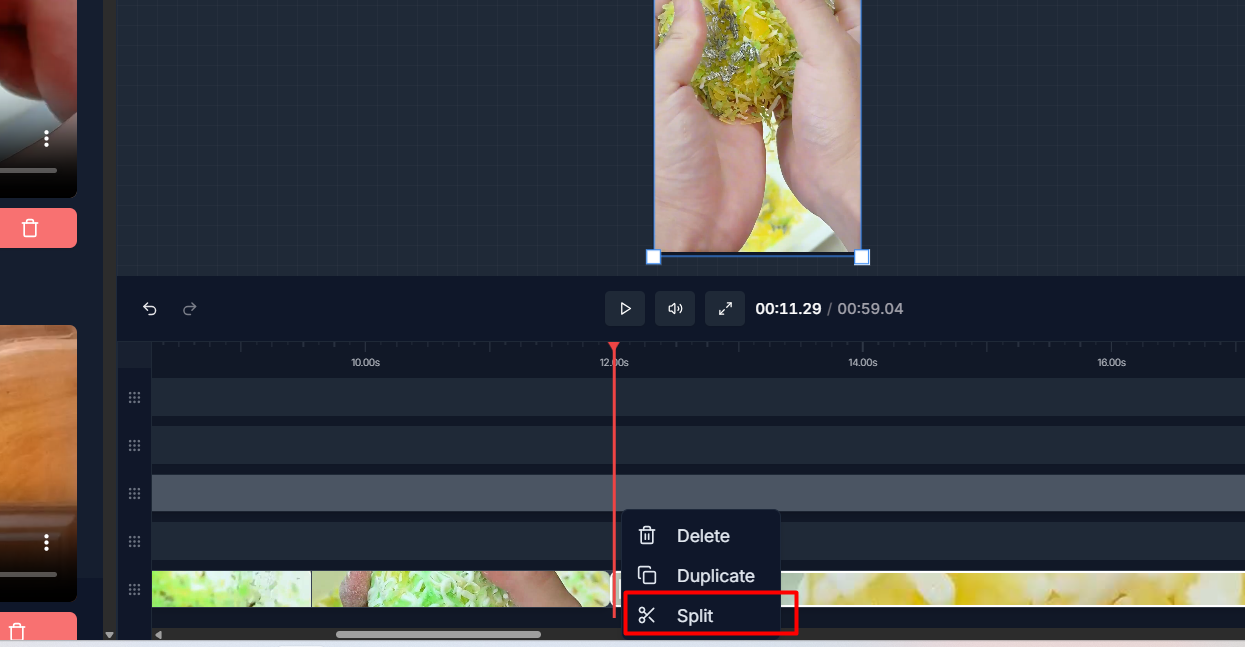The width and height of the screenshot is (1245, 647).
Task: Click the timeline horizontal scrollbar thumb
Action: (438, 634)
